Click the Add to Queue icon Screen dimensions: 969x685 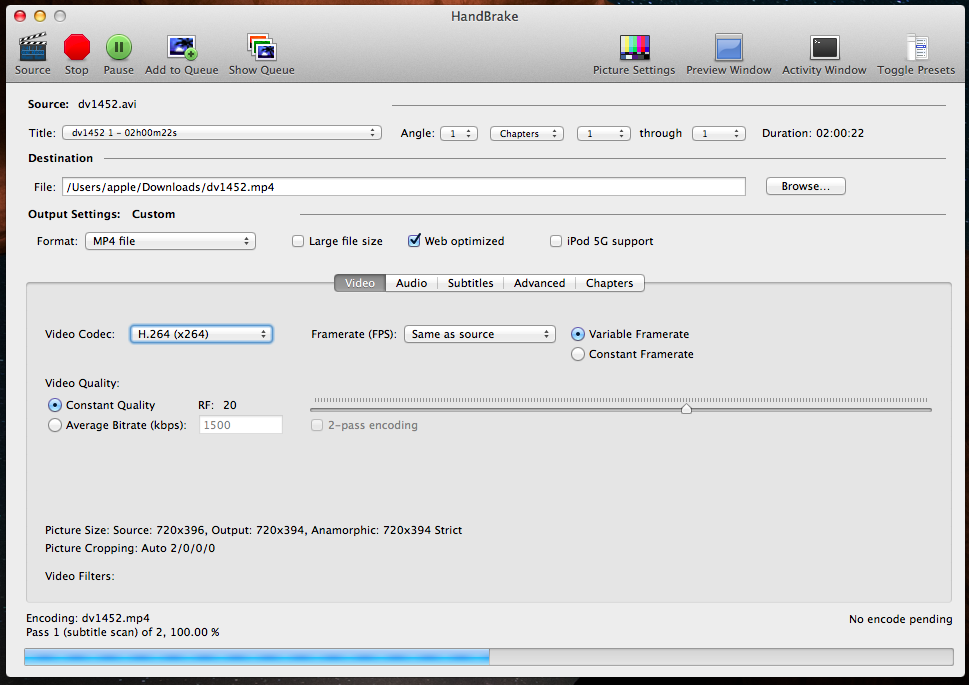tap(182, 47)
